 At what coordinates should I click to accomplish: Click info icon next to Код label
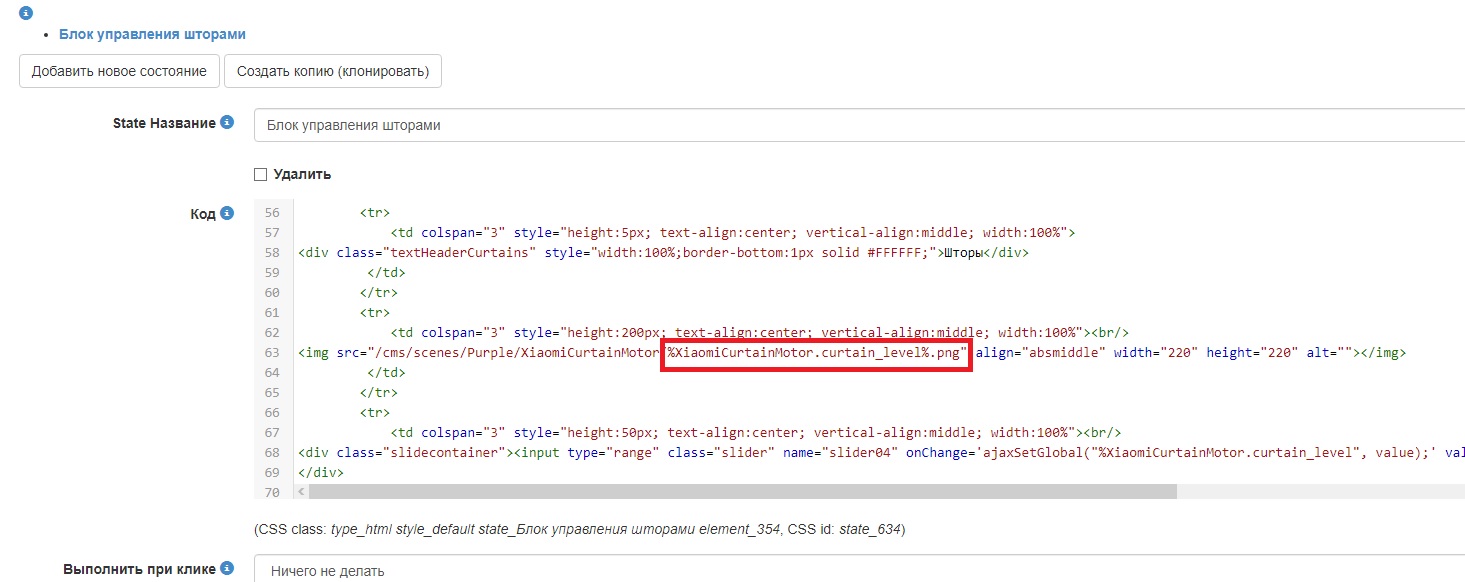227,213
